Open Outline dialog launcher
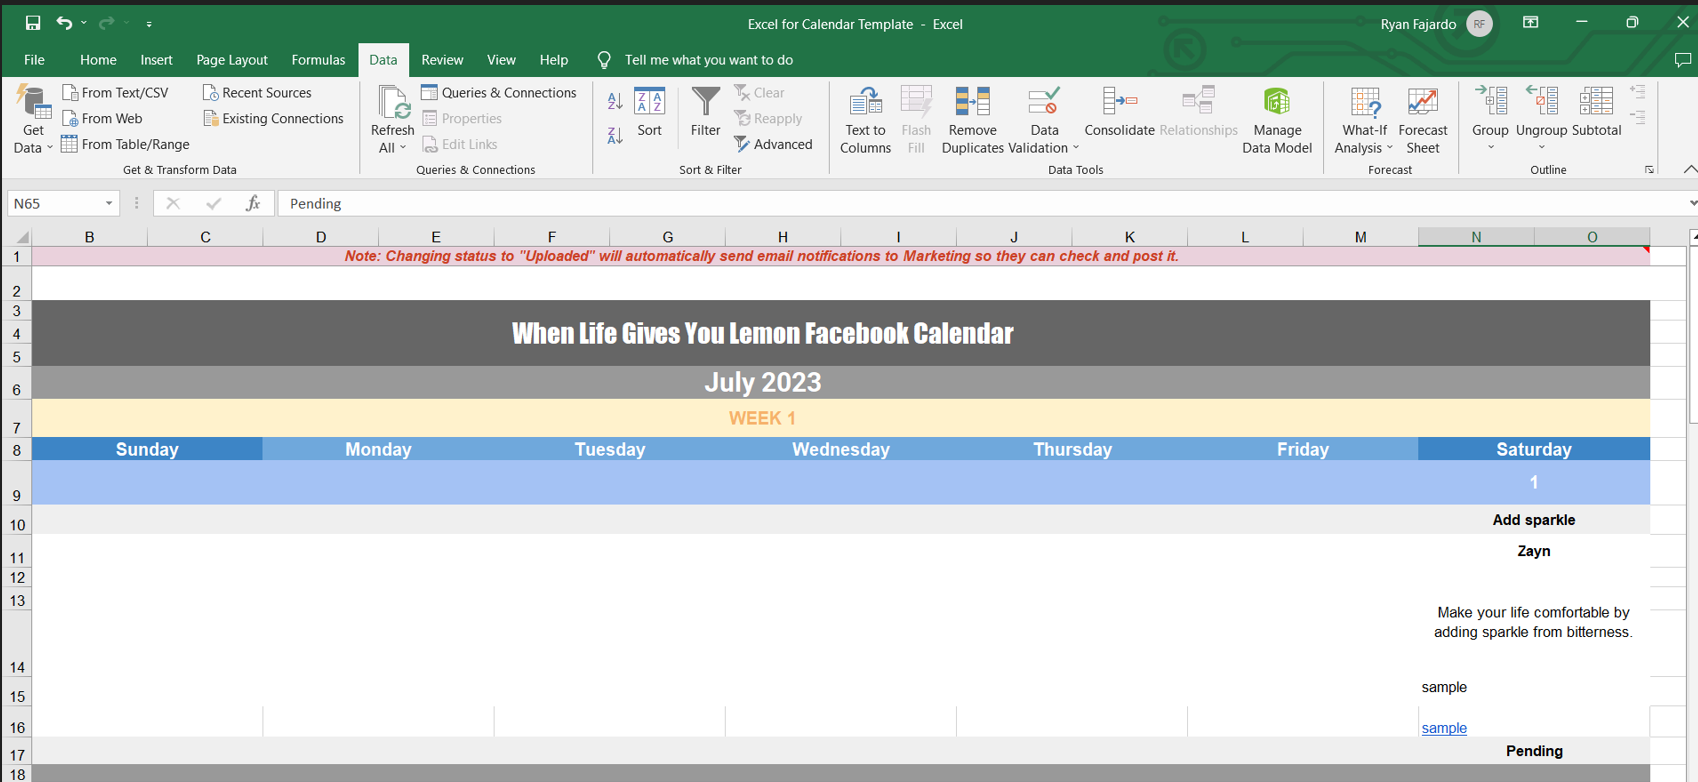Image resolution: width=1698 pixels, height=782 pixels. pos(1649,170)
